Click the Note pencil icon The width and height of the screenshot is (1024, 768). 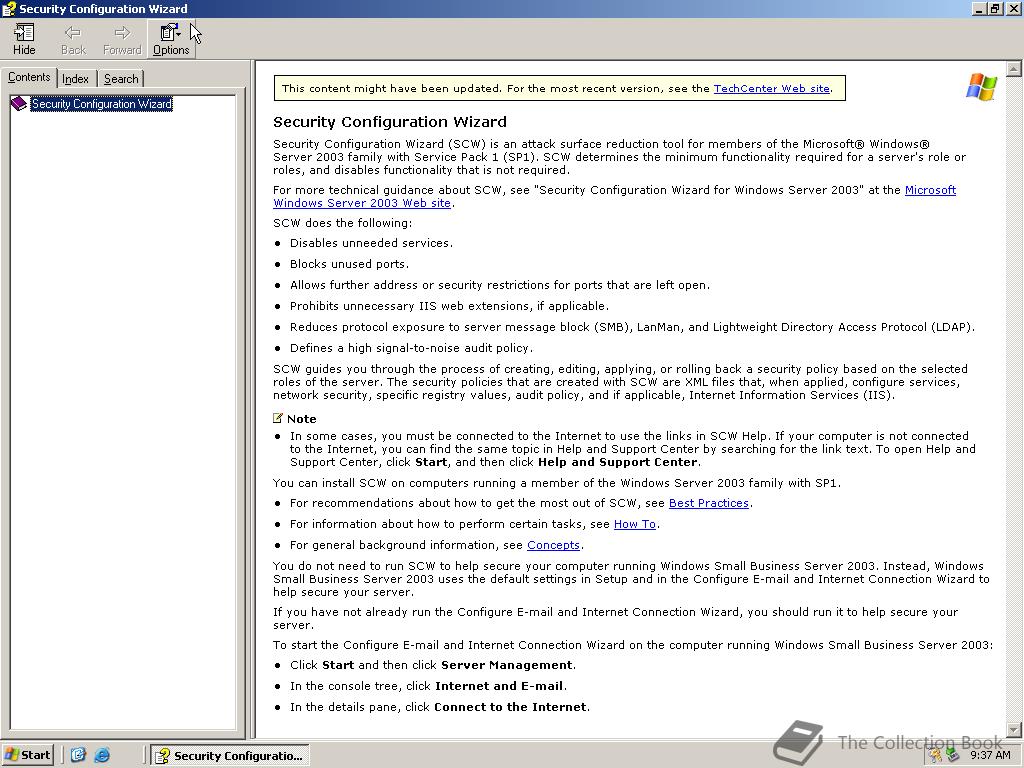click(278, 418)
